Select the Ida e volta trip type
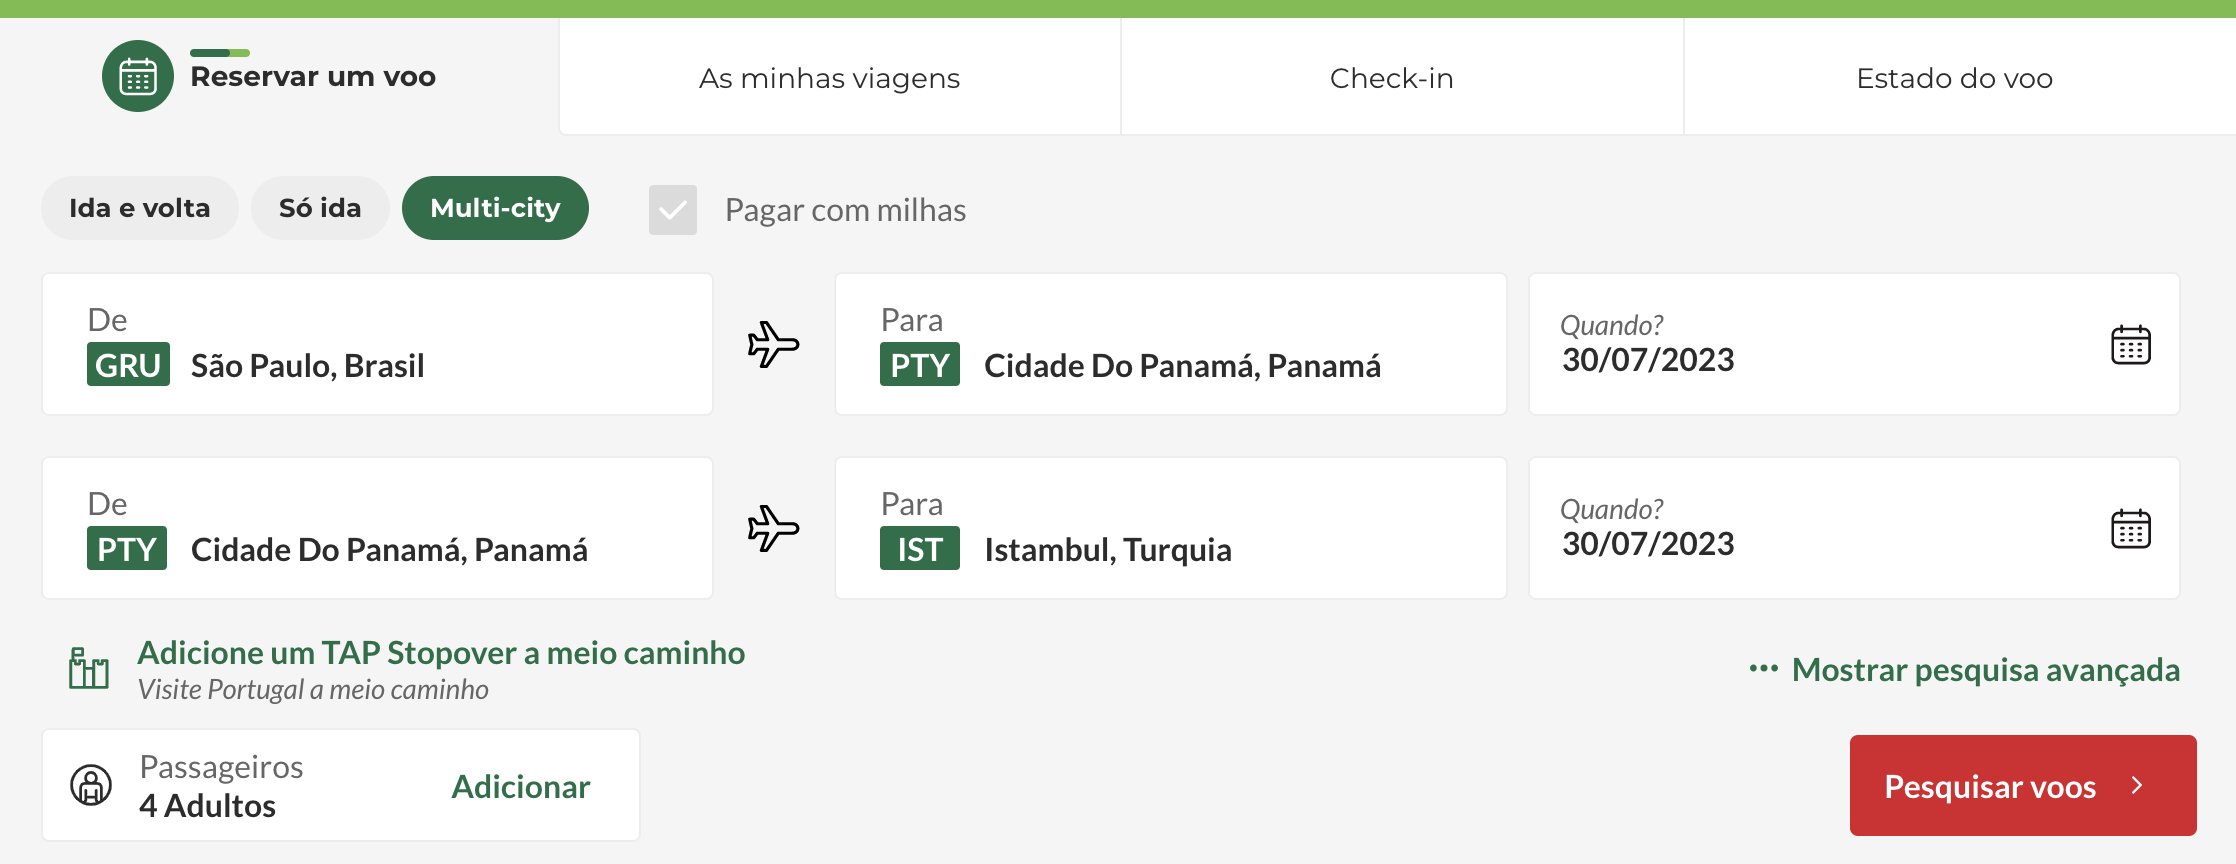This screenshot has height=864, width=2236. (x=140, y=208)
